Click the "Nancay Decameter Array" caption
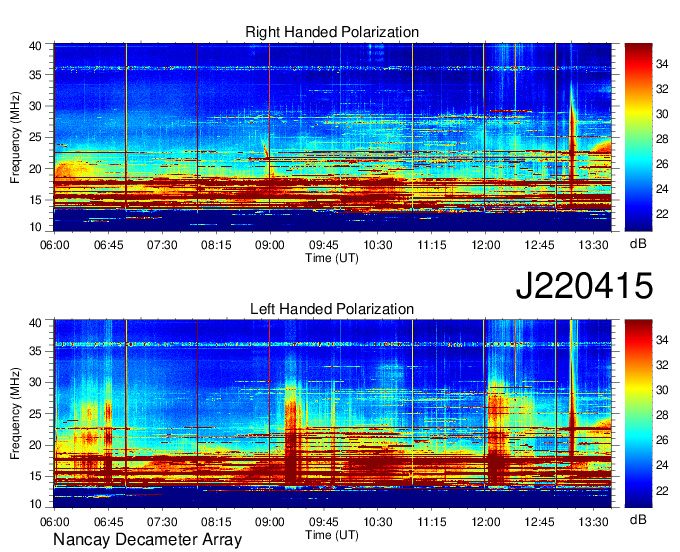 (147, 540)
